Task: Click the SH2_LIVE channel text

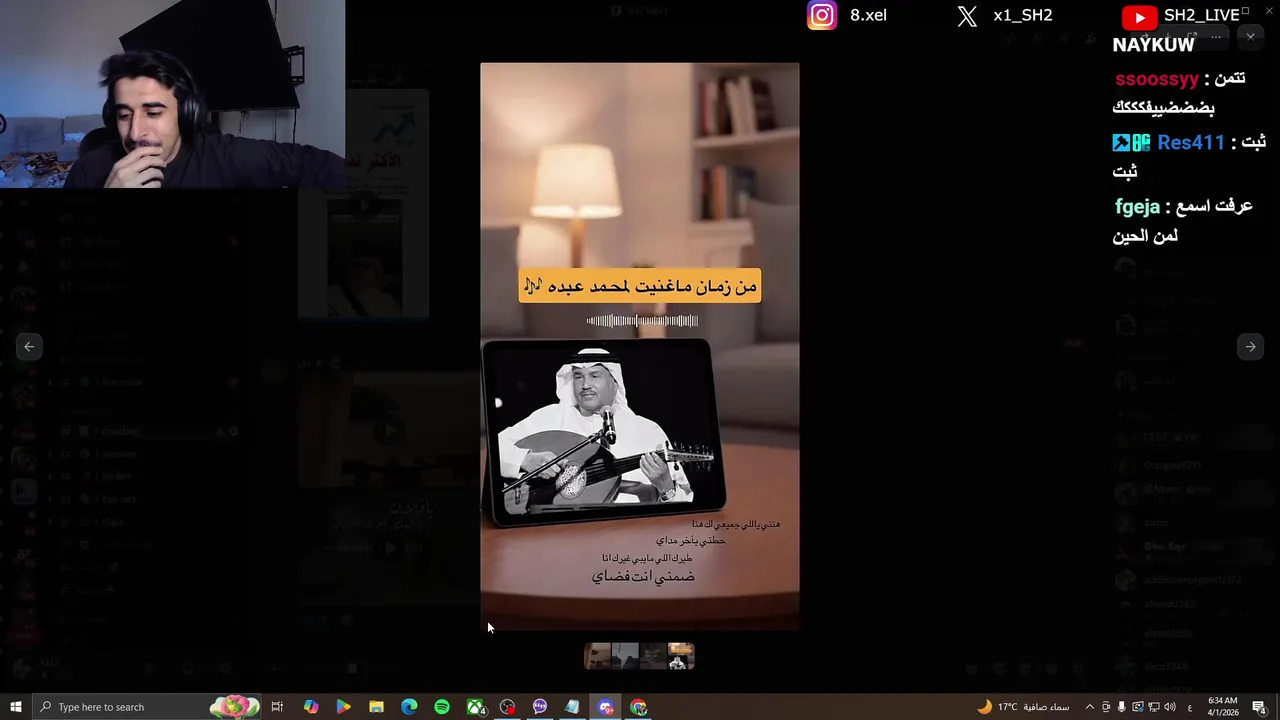Action: point(1201,15)
